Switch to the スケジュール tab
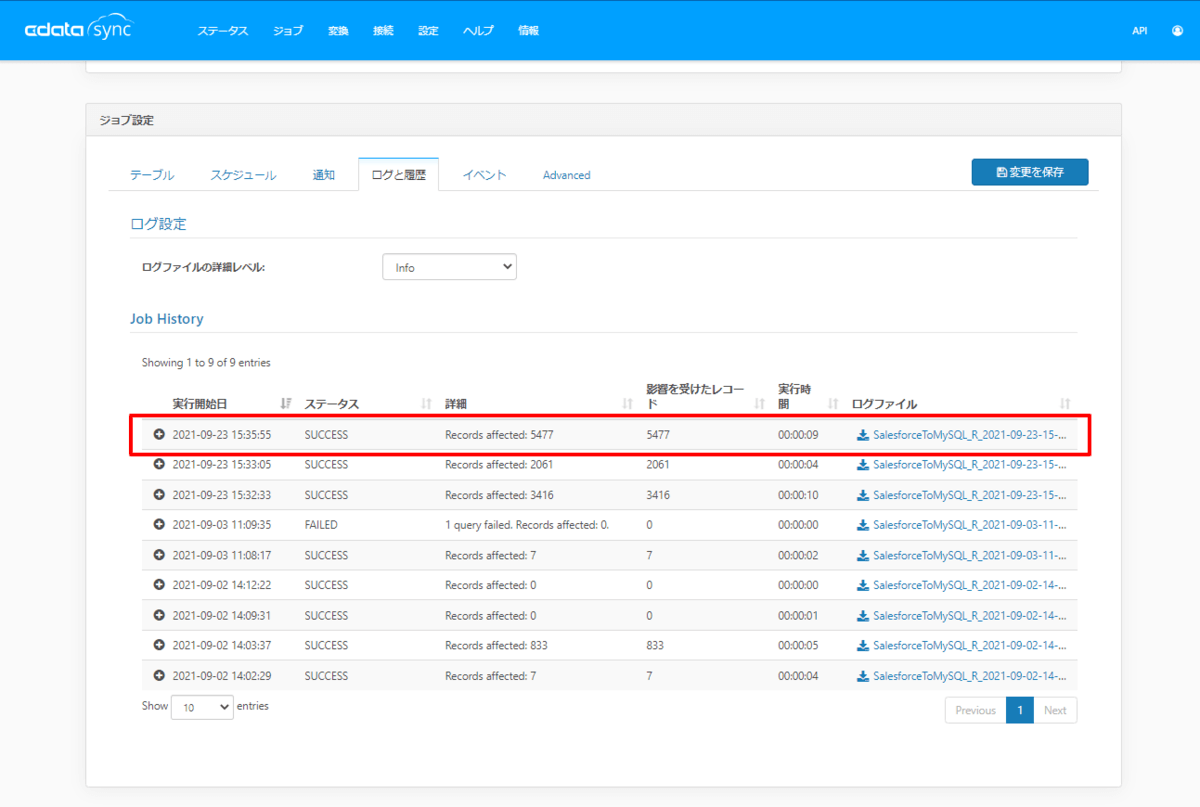 point(243,175)
